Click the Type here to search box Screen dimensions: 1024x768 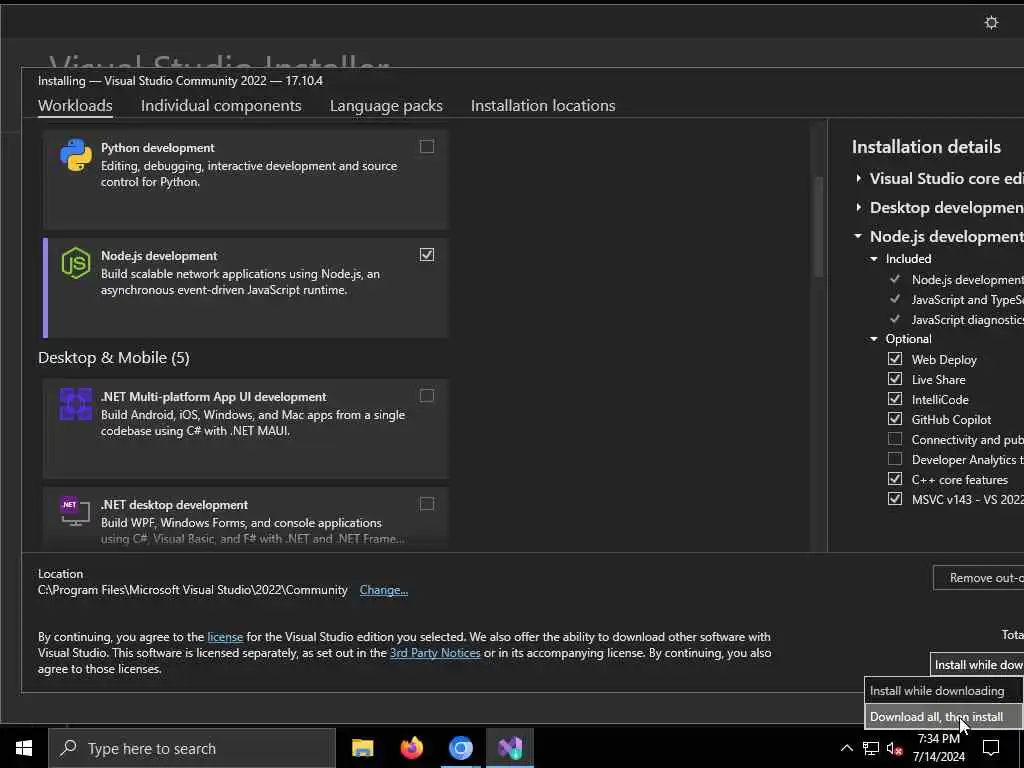(x=192, y=748)
